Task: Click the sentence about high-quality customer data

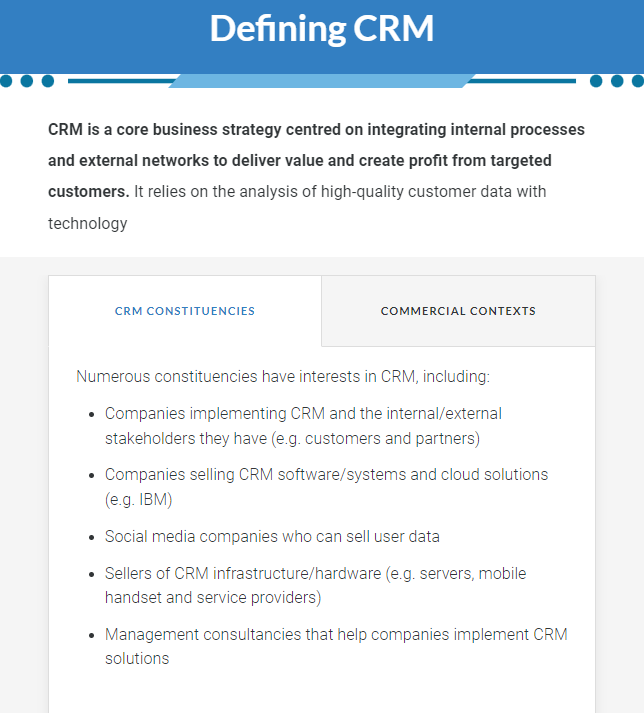Action: click(297, 207)
